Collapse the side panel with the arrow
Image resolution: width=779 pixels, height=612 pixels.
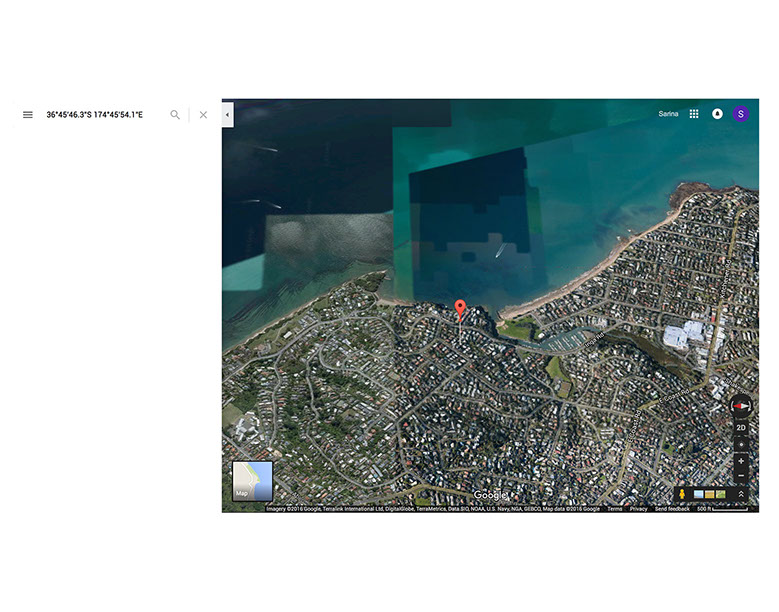[x=227, y=115]
